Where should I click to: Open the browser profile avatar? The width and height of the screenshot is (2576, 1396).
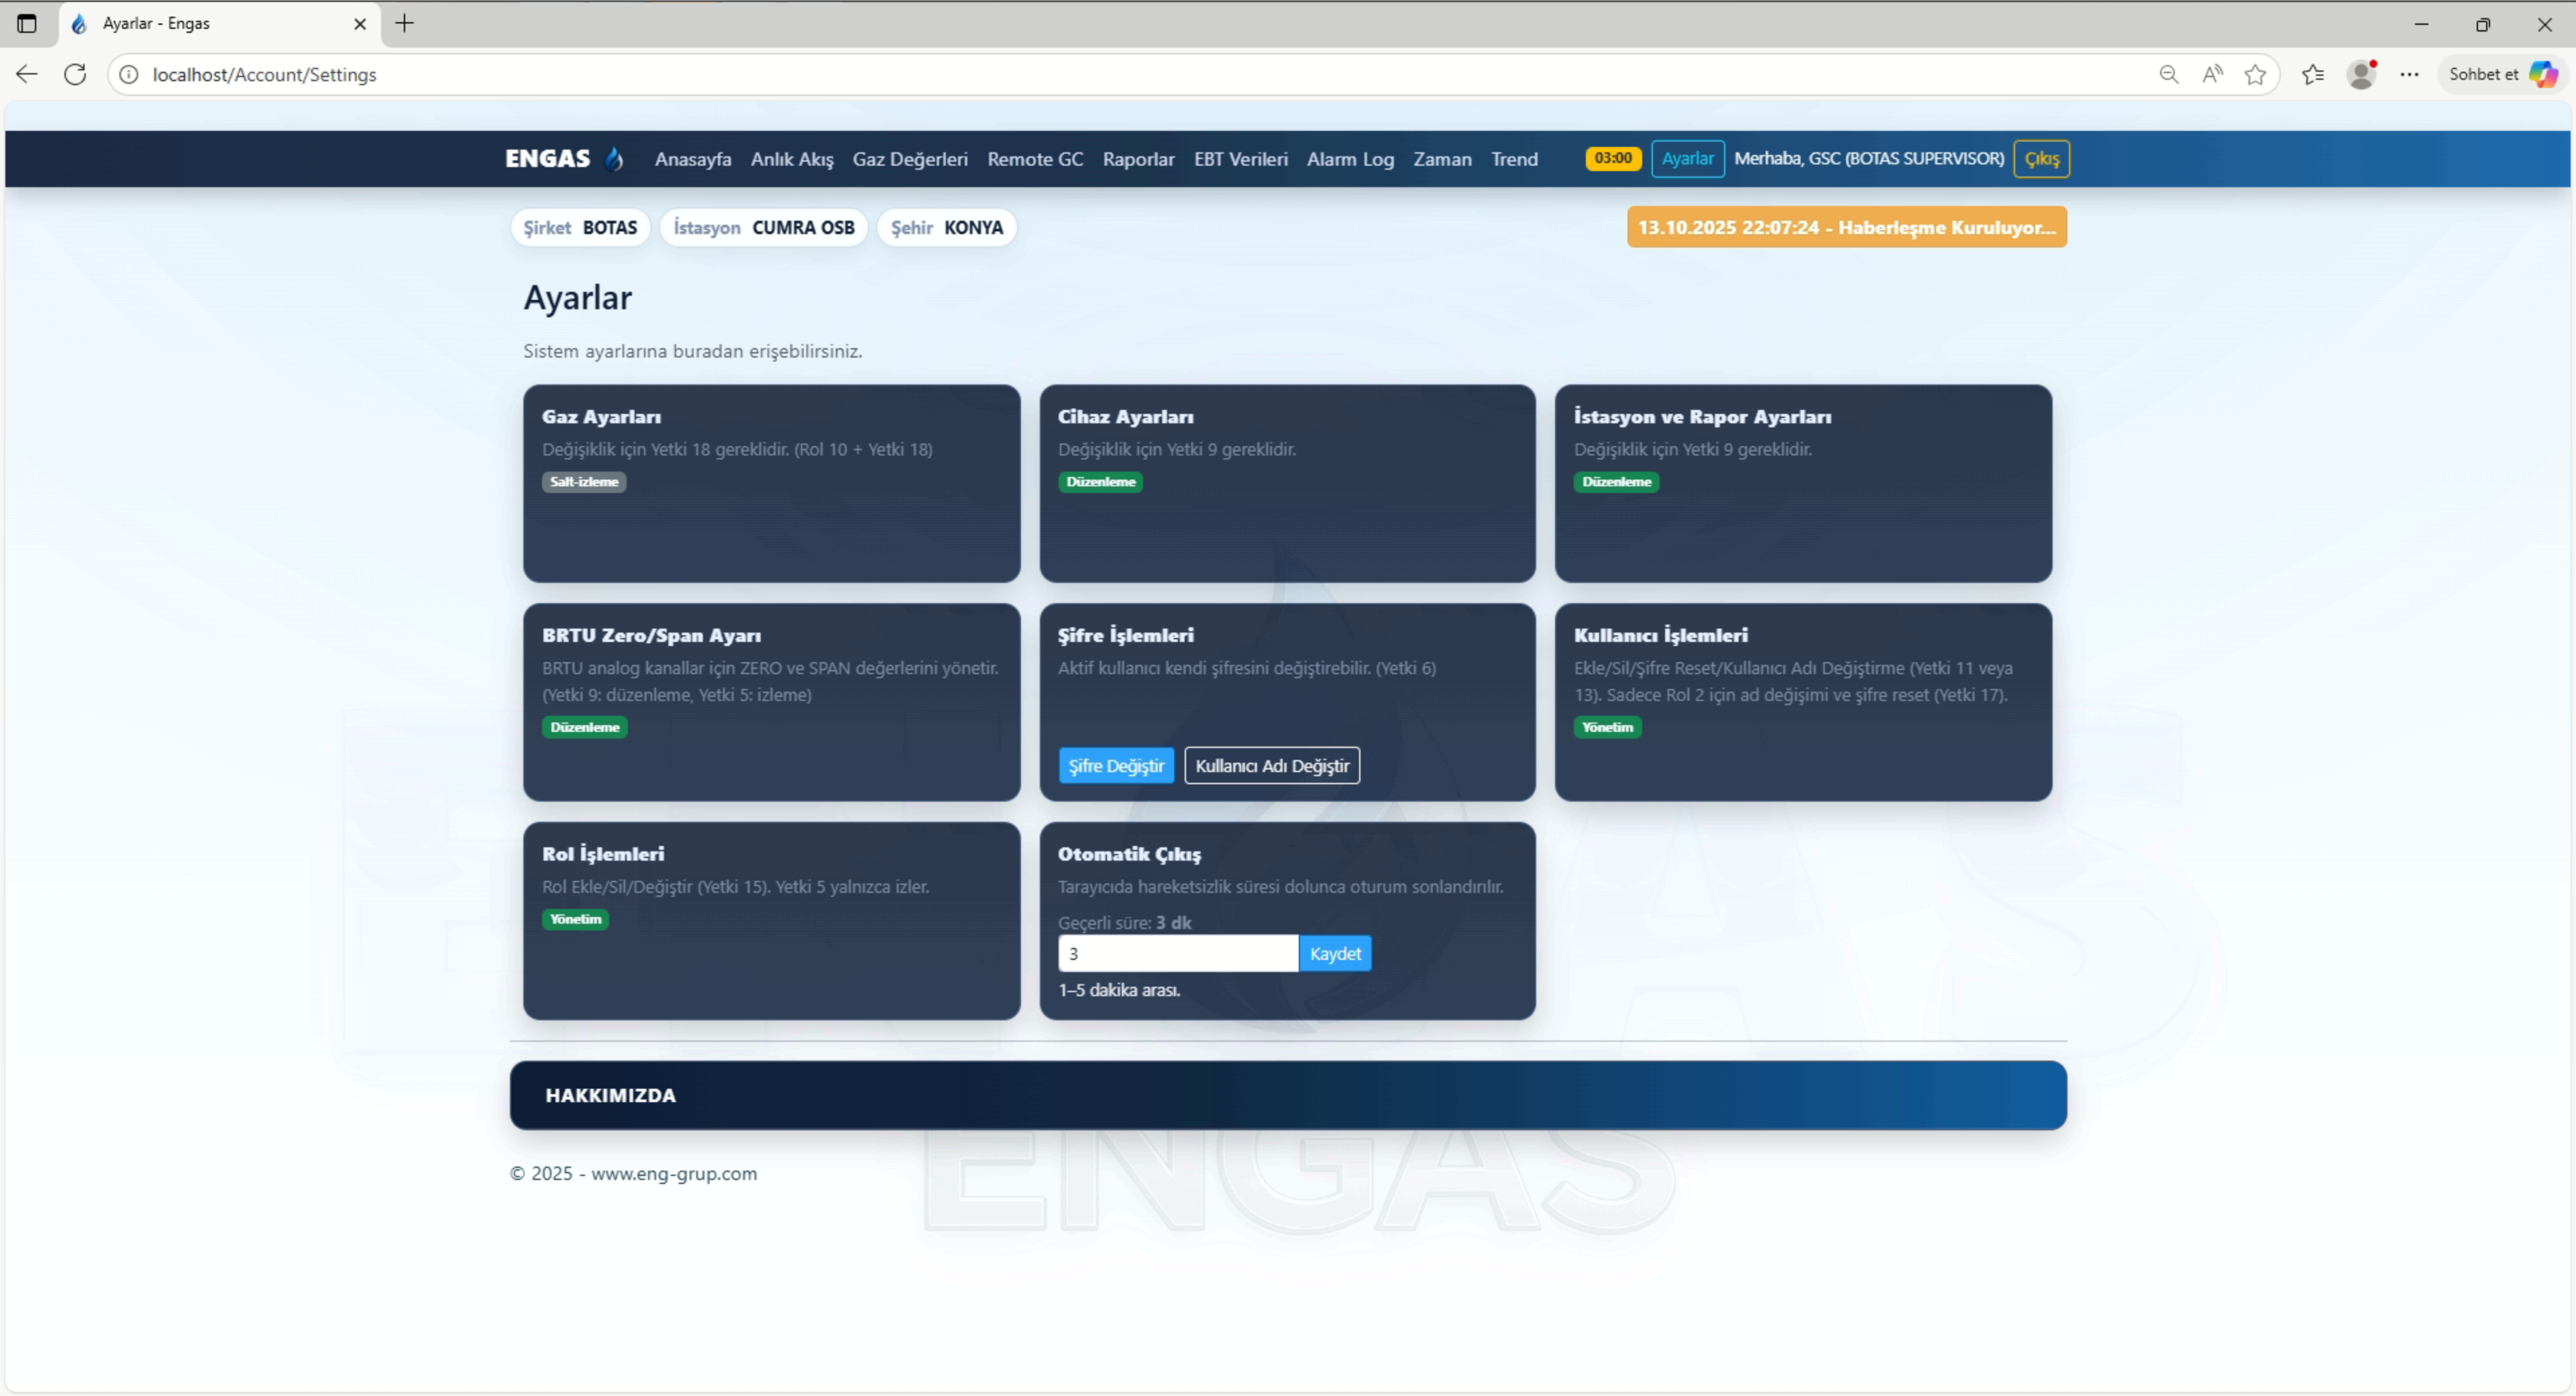pyautogui.click(x=2361, y=74)
